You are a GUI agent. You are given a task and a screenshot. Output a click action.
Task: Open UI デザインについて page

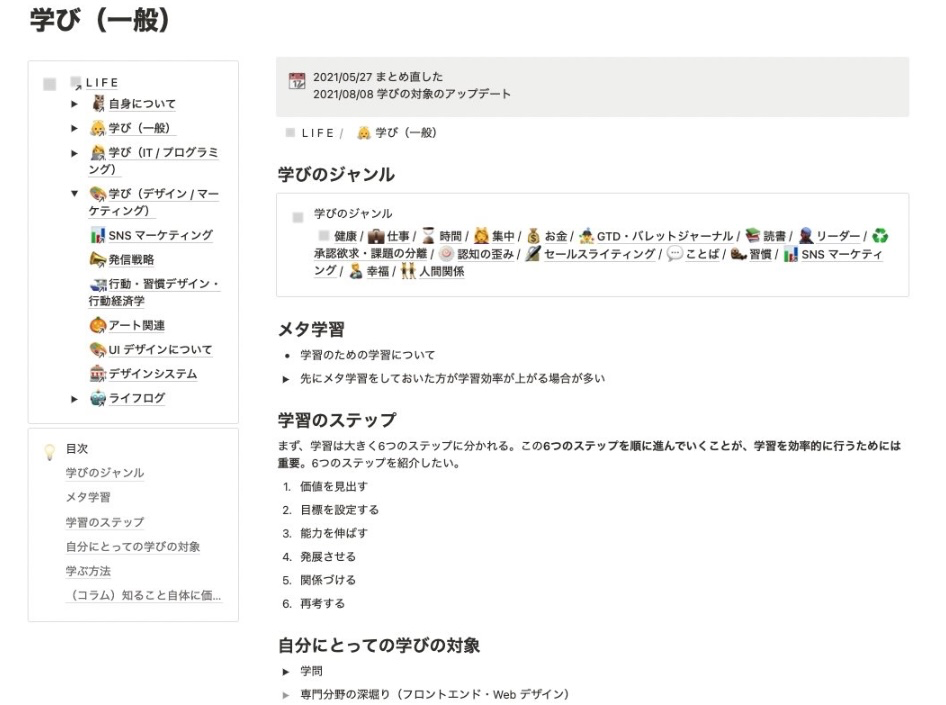click(x=160, y=349)
